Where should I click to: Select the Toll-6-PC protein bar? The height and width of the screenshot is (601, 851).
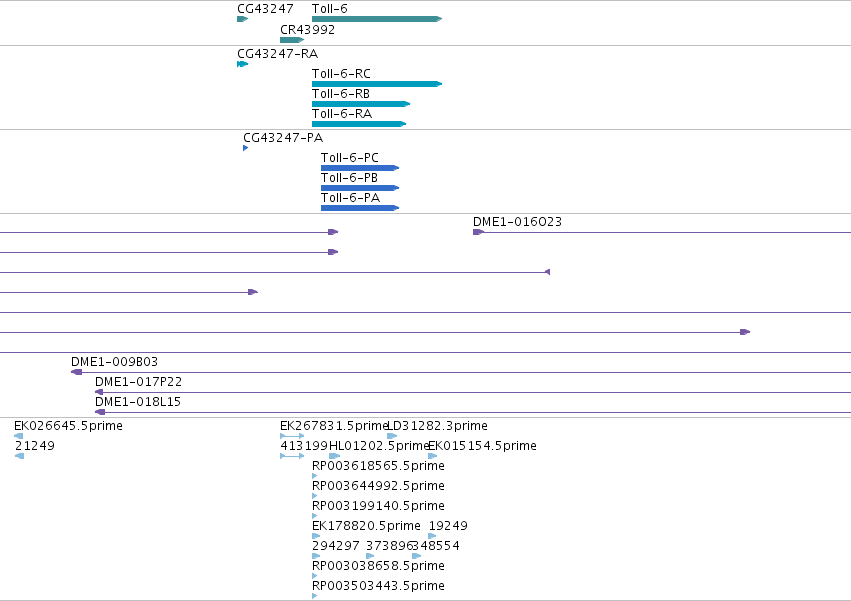pyautogui.click(x=360, y=168)
